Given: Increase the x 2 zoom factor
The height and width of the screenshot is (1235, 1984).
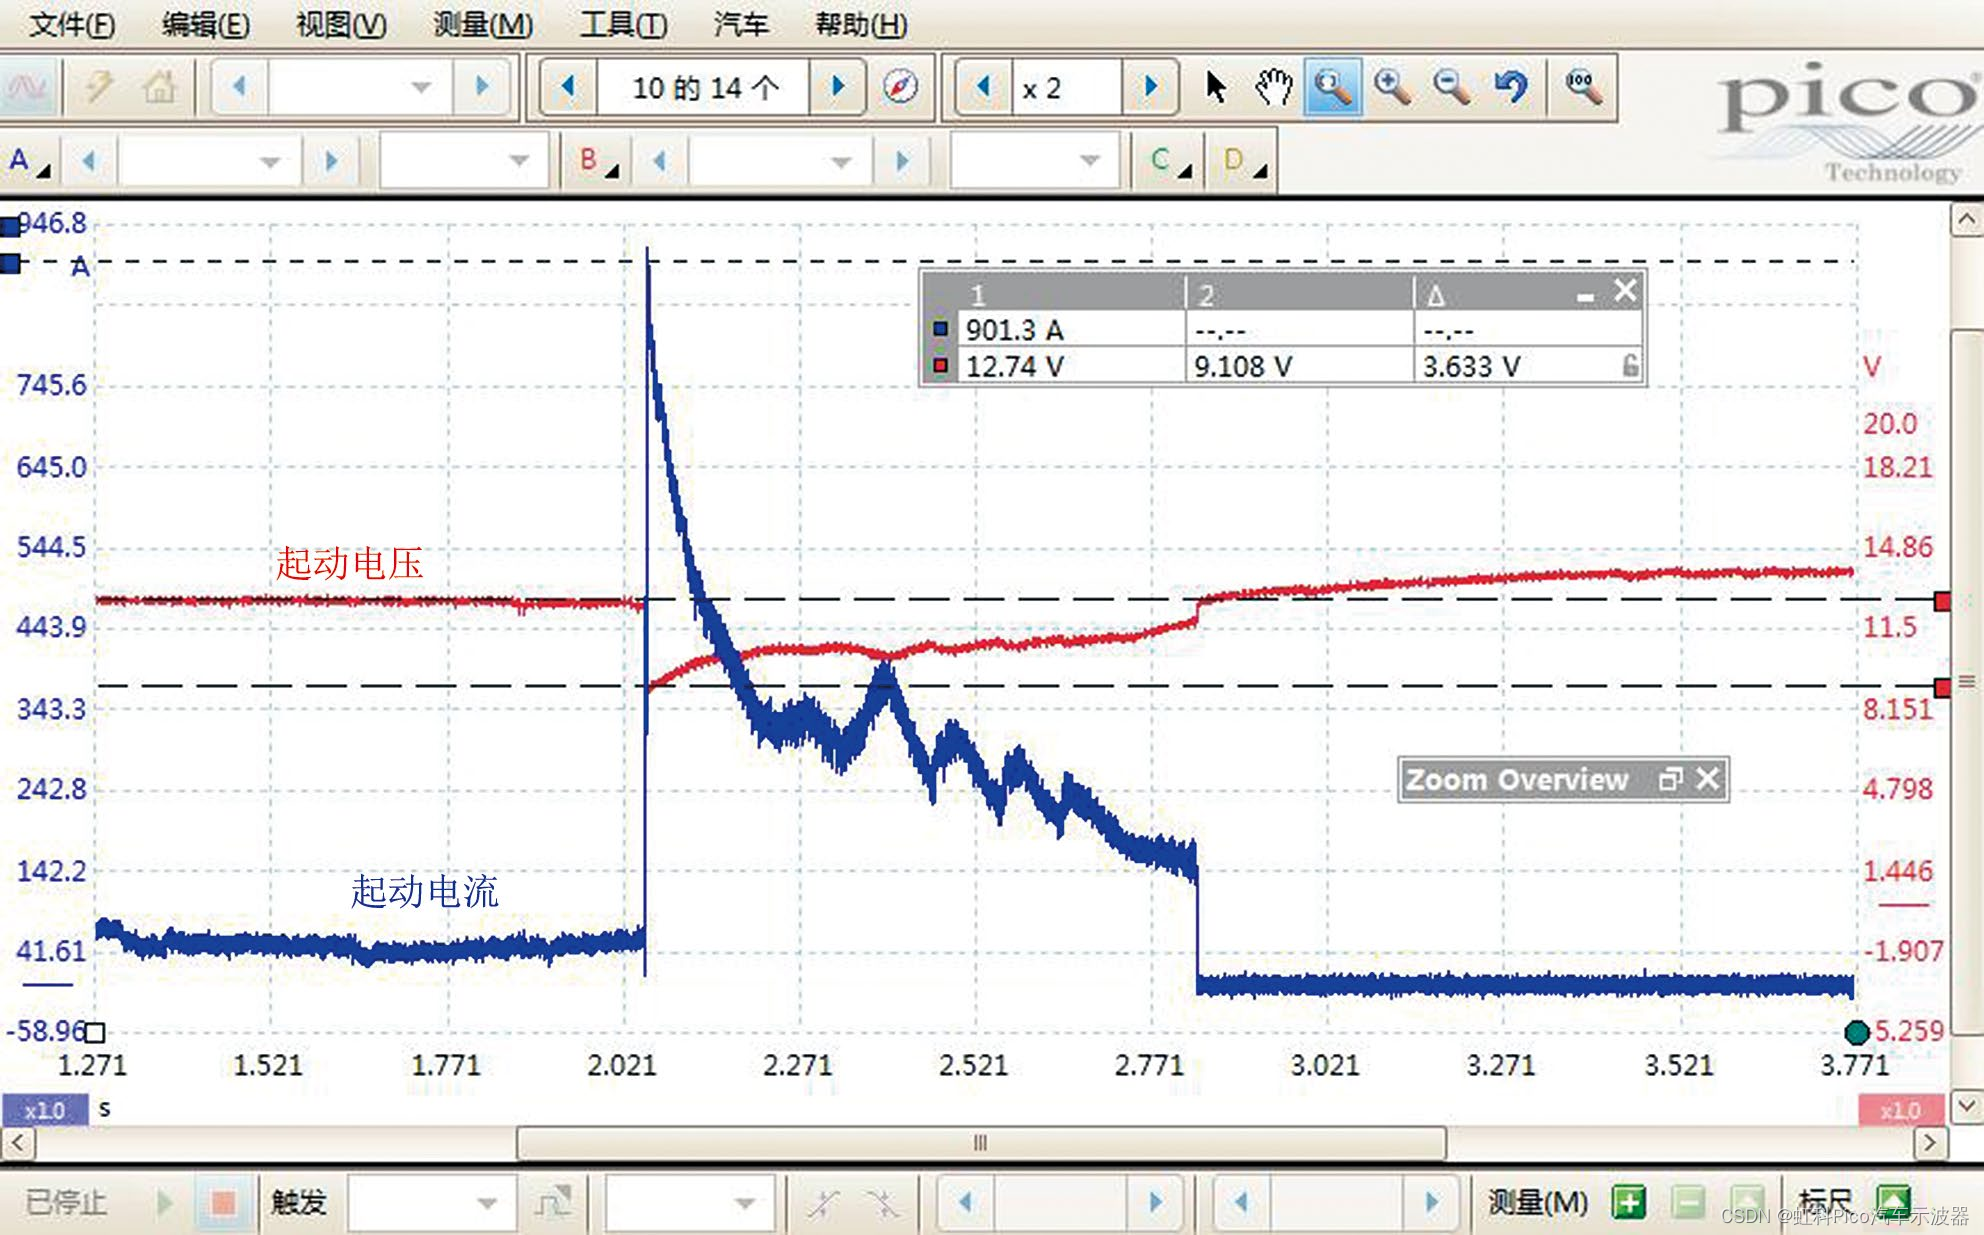Looking at the screenshot, I should point(1150,88).
